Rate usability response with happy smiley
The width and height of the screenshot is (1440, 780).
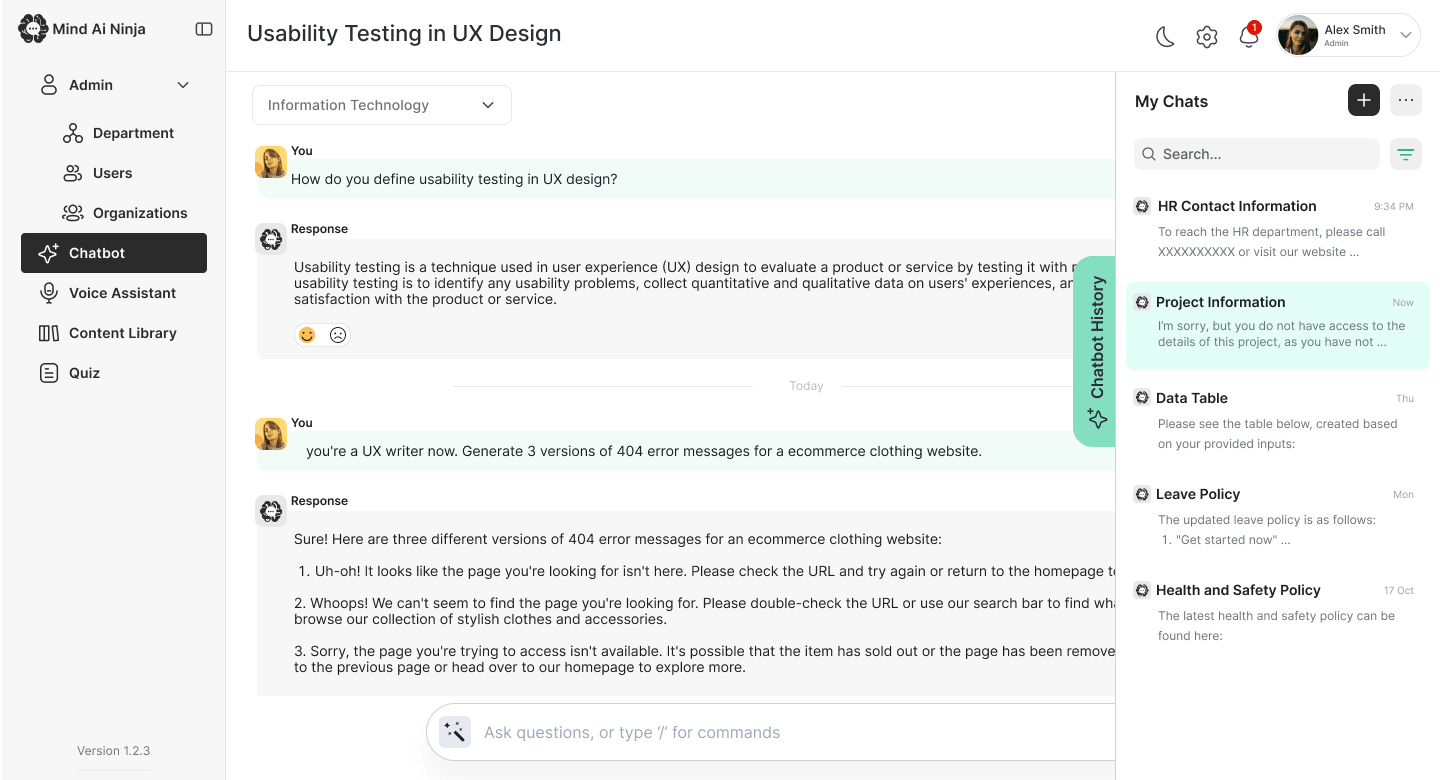point(307,335)
